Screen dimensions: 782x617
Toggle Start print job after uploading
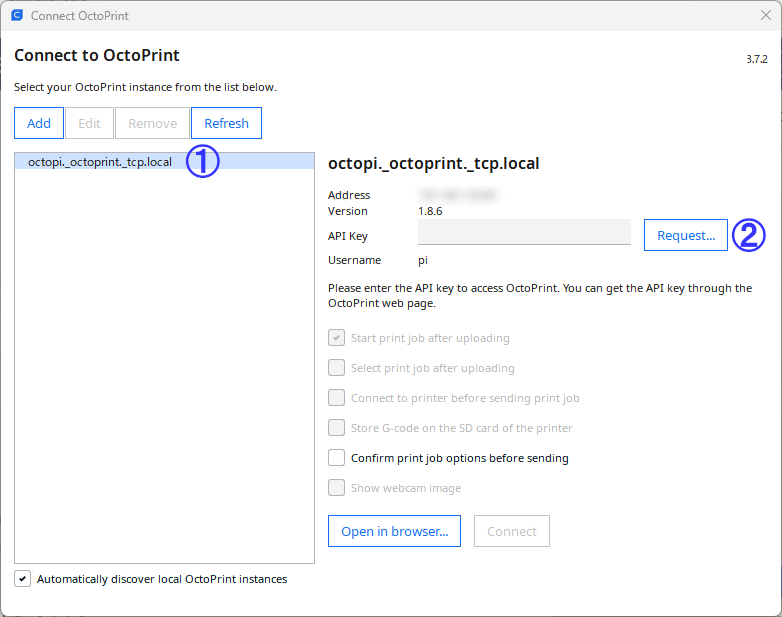(x=337, y=338)
